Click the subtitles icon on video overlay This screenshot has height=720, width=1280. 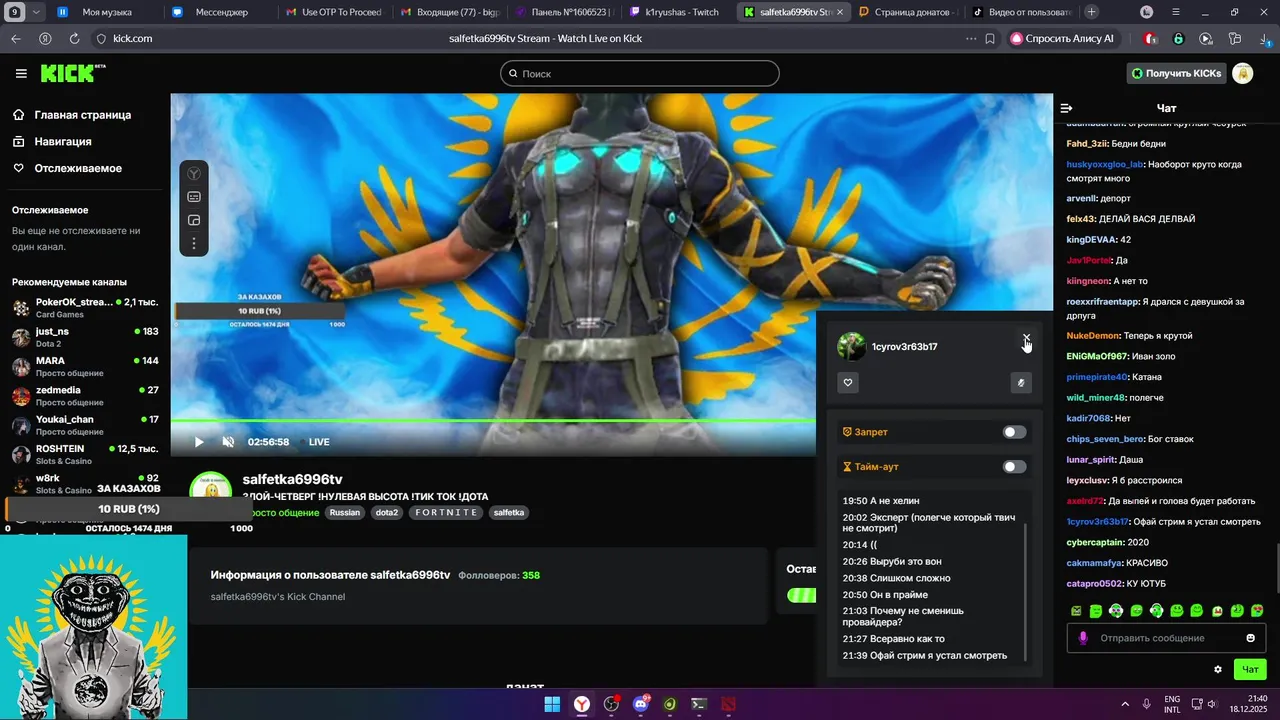click(x=194, y=197)
